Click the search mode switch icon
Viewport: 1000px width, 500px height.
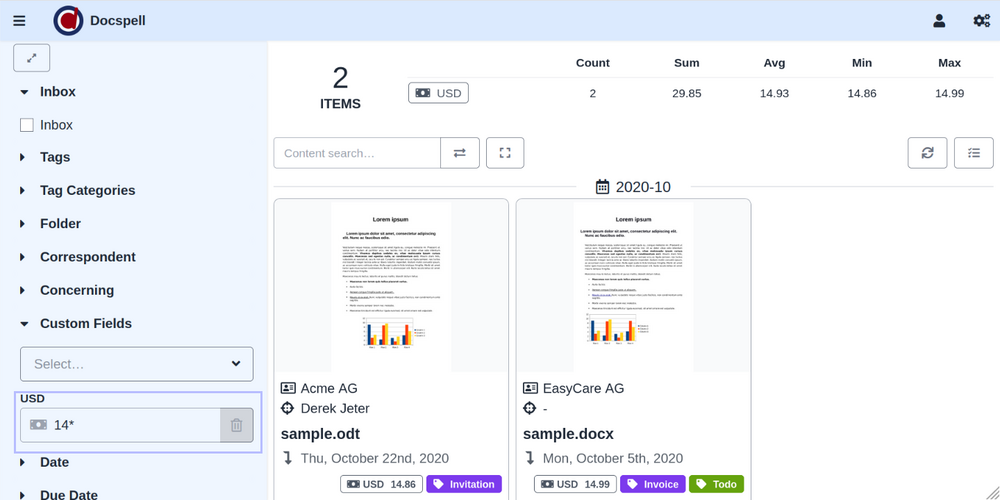tap(460, 153)
